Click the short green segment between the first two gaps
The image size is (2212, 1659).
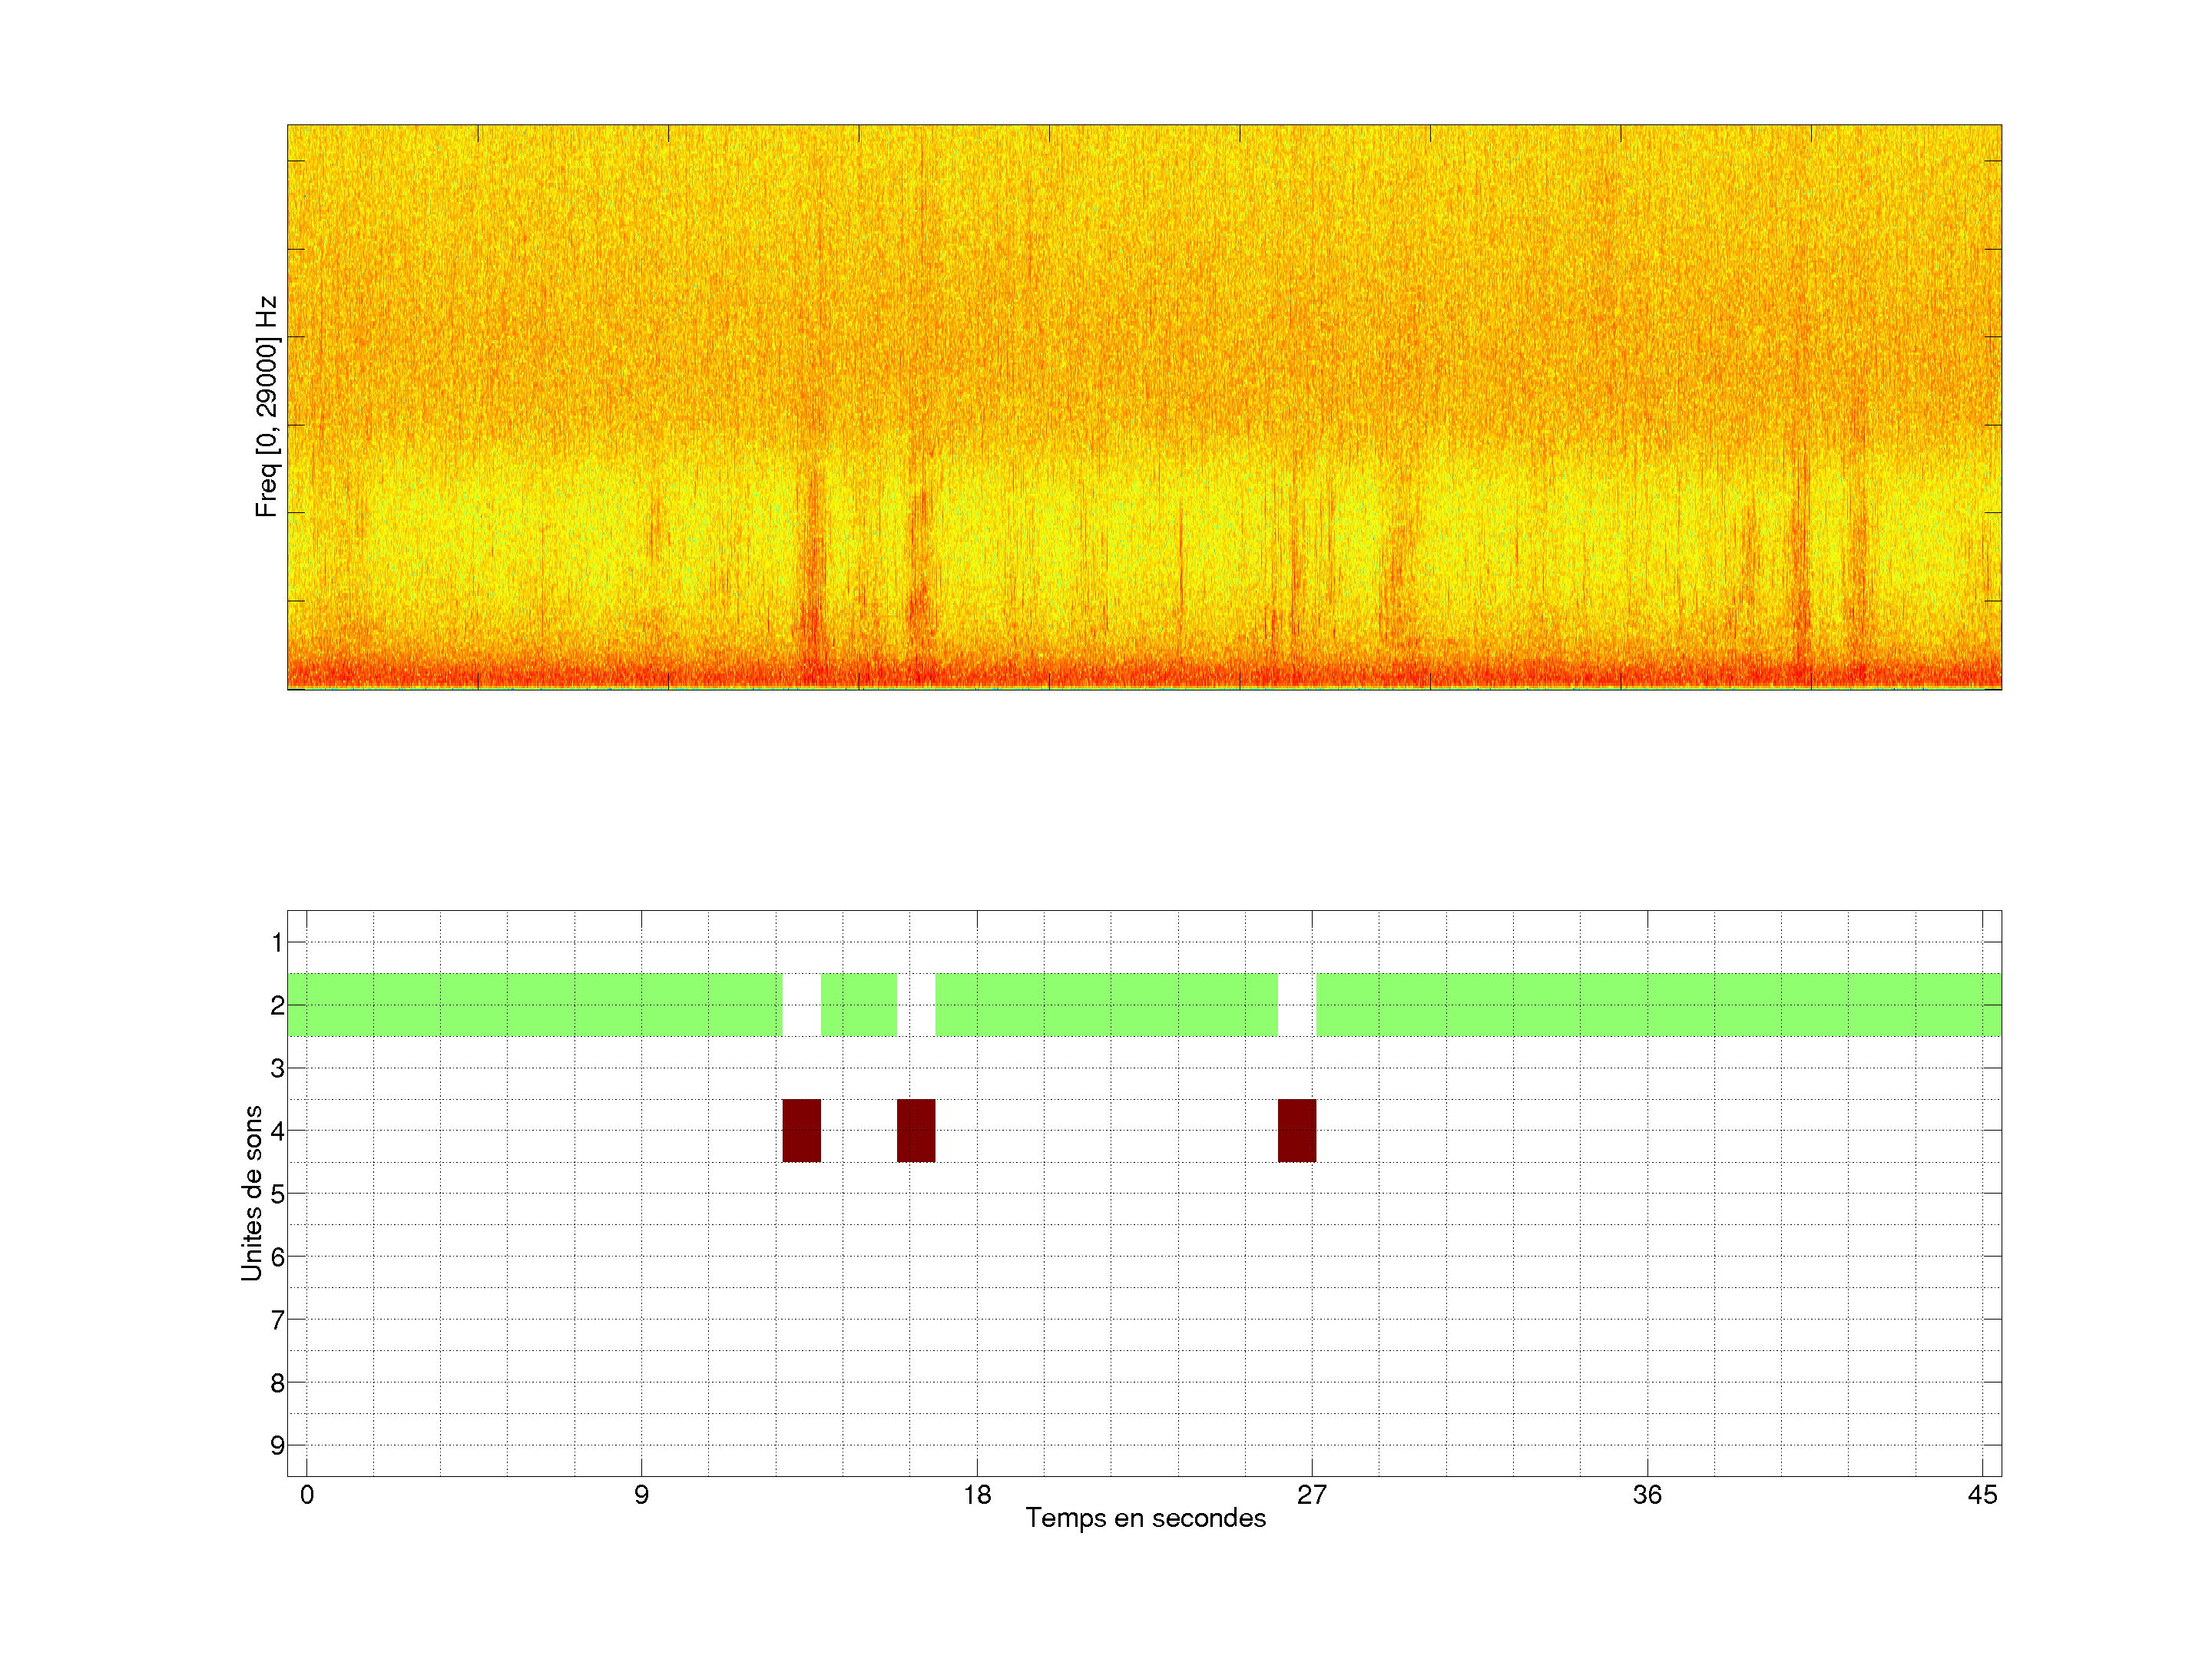[859, 1004]
